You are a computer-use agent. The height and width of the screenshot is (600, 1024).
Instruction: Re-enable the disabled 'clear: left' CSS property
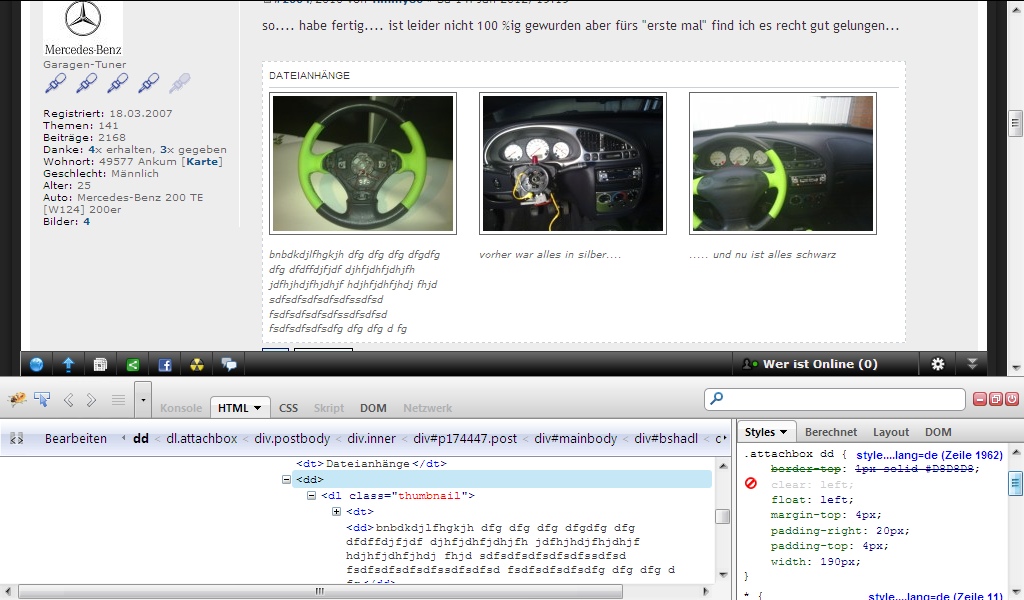click(750, 484)
